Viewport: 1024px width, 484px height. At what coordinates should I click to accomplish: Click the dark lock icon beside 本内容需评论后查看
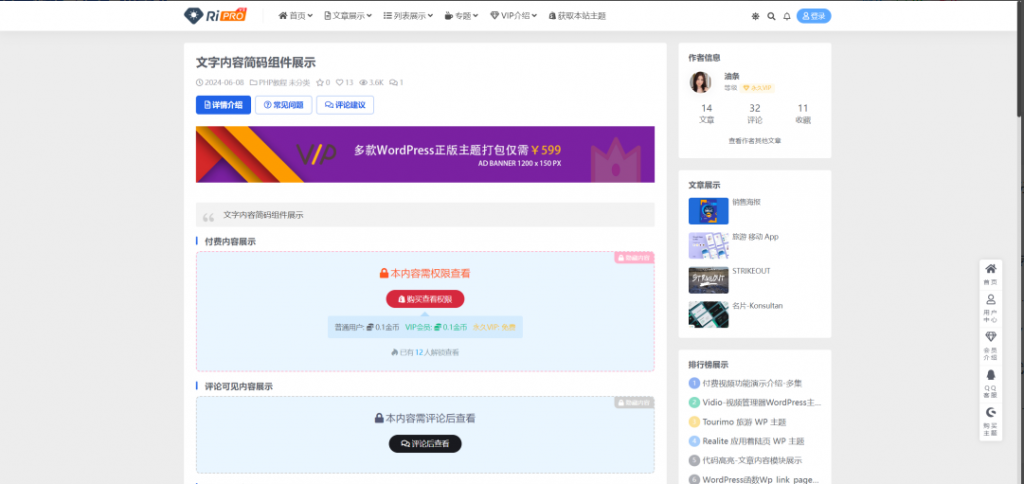(x=379, y=418)
